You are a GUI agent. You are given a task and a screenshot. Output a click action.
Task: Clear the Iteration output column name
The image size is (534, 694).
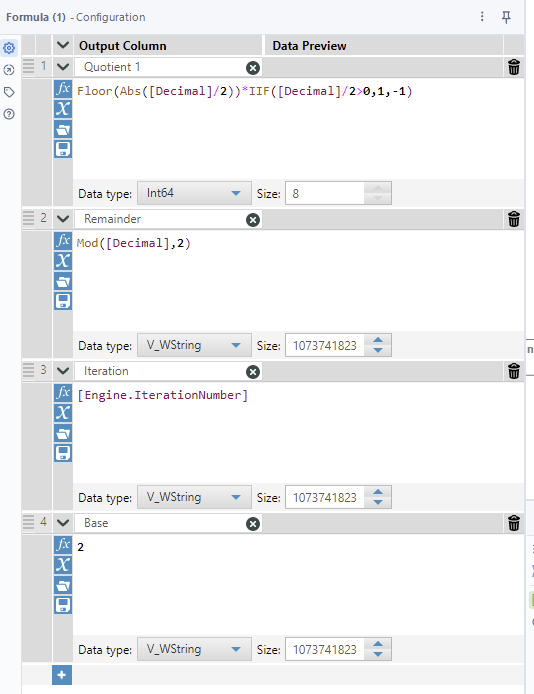[x=253, y=372]
